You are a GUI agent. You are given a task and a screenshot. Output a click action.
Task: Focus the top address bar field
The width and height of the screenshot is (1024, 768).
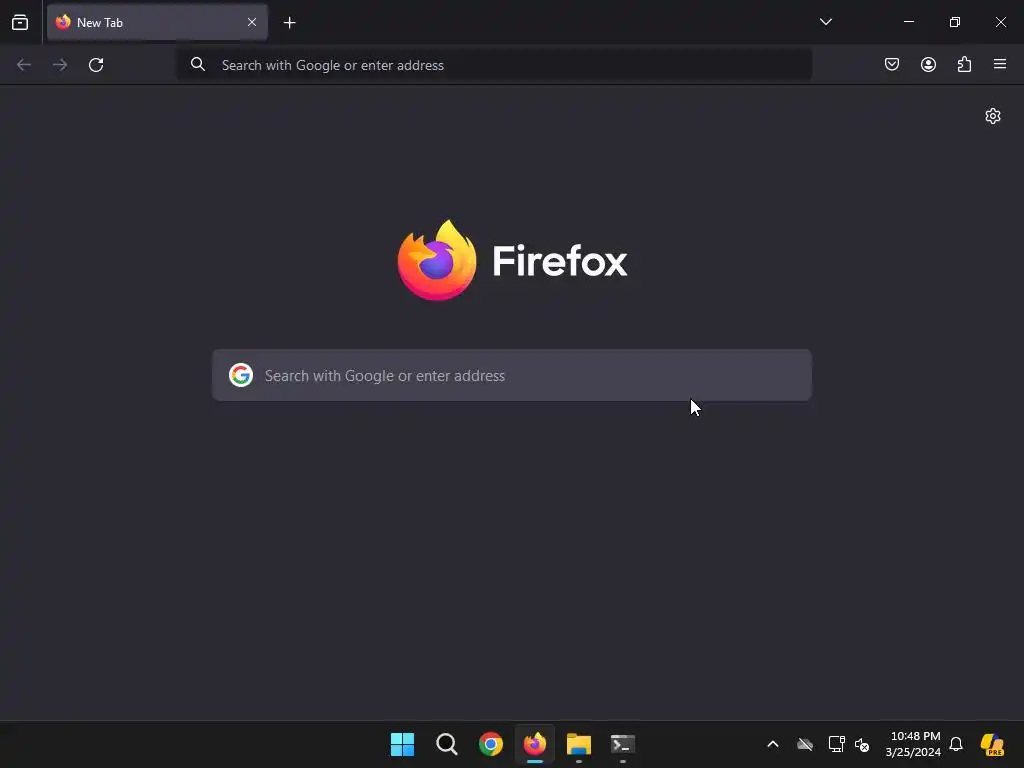494,65
